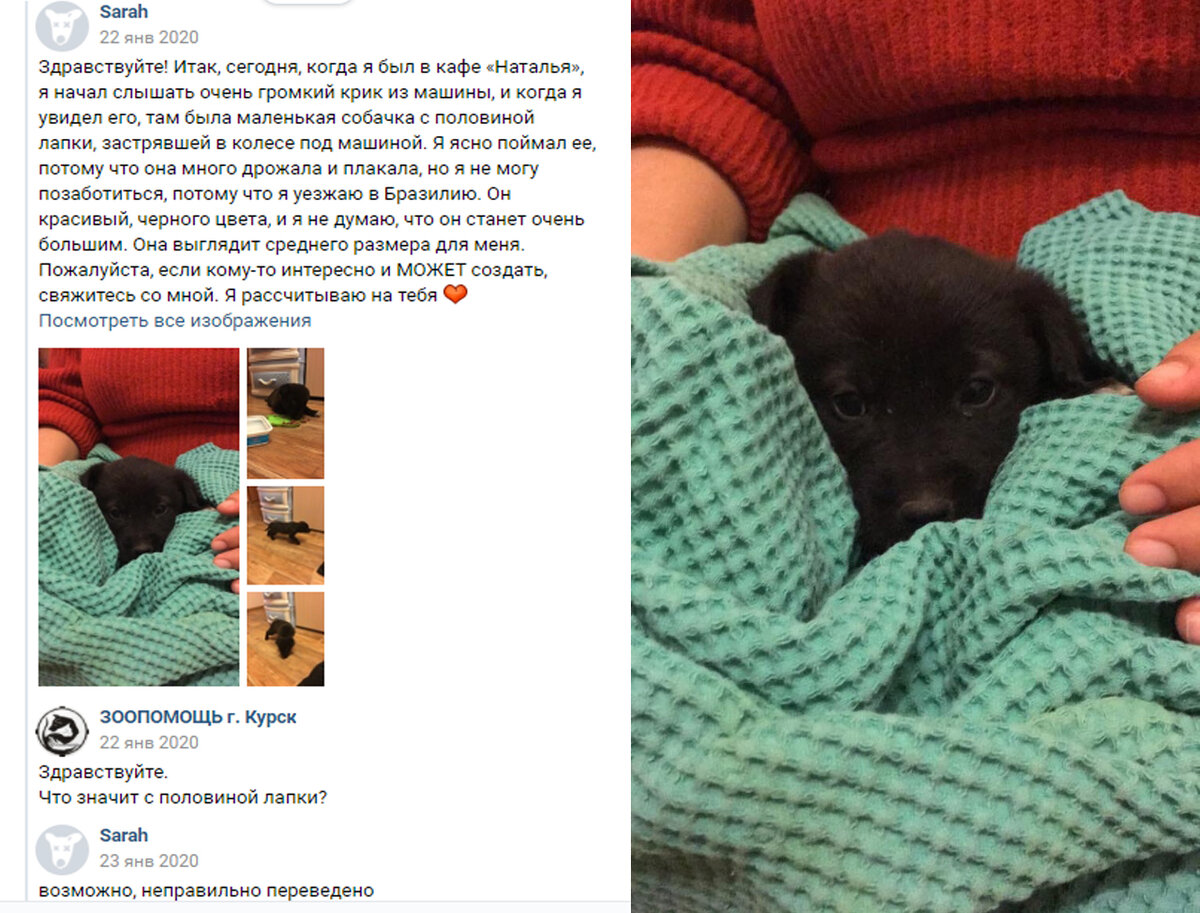Open the ЗООПОМОЩЬ г. Курск profile link
Image resolution: width=1200 pixels, height=913 pixels.
(x=198, y=717)
